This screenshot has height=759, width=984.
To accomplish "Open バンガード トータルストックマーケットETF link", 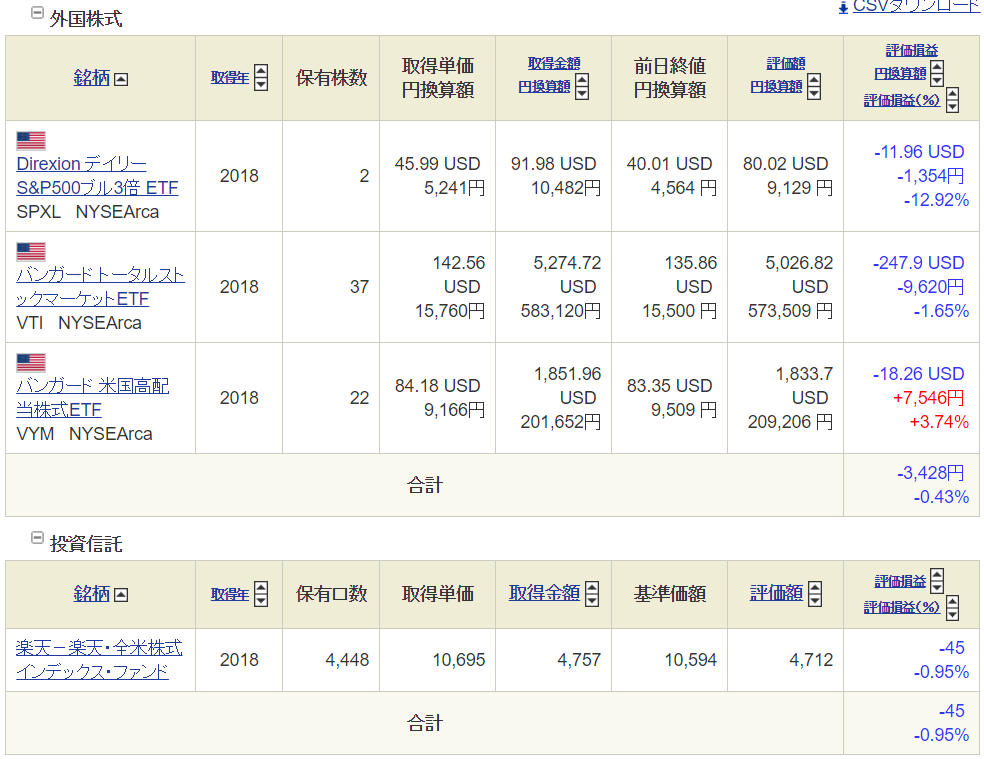I will pos(100,287).
